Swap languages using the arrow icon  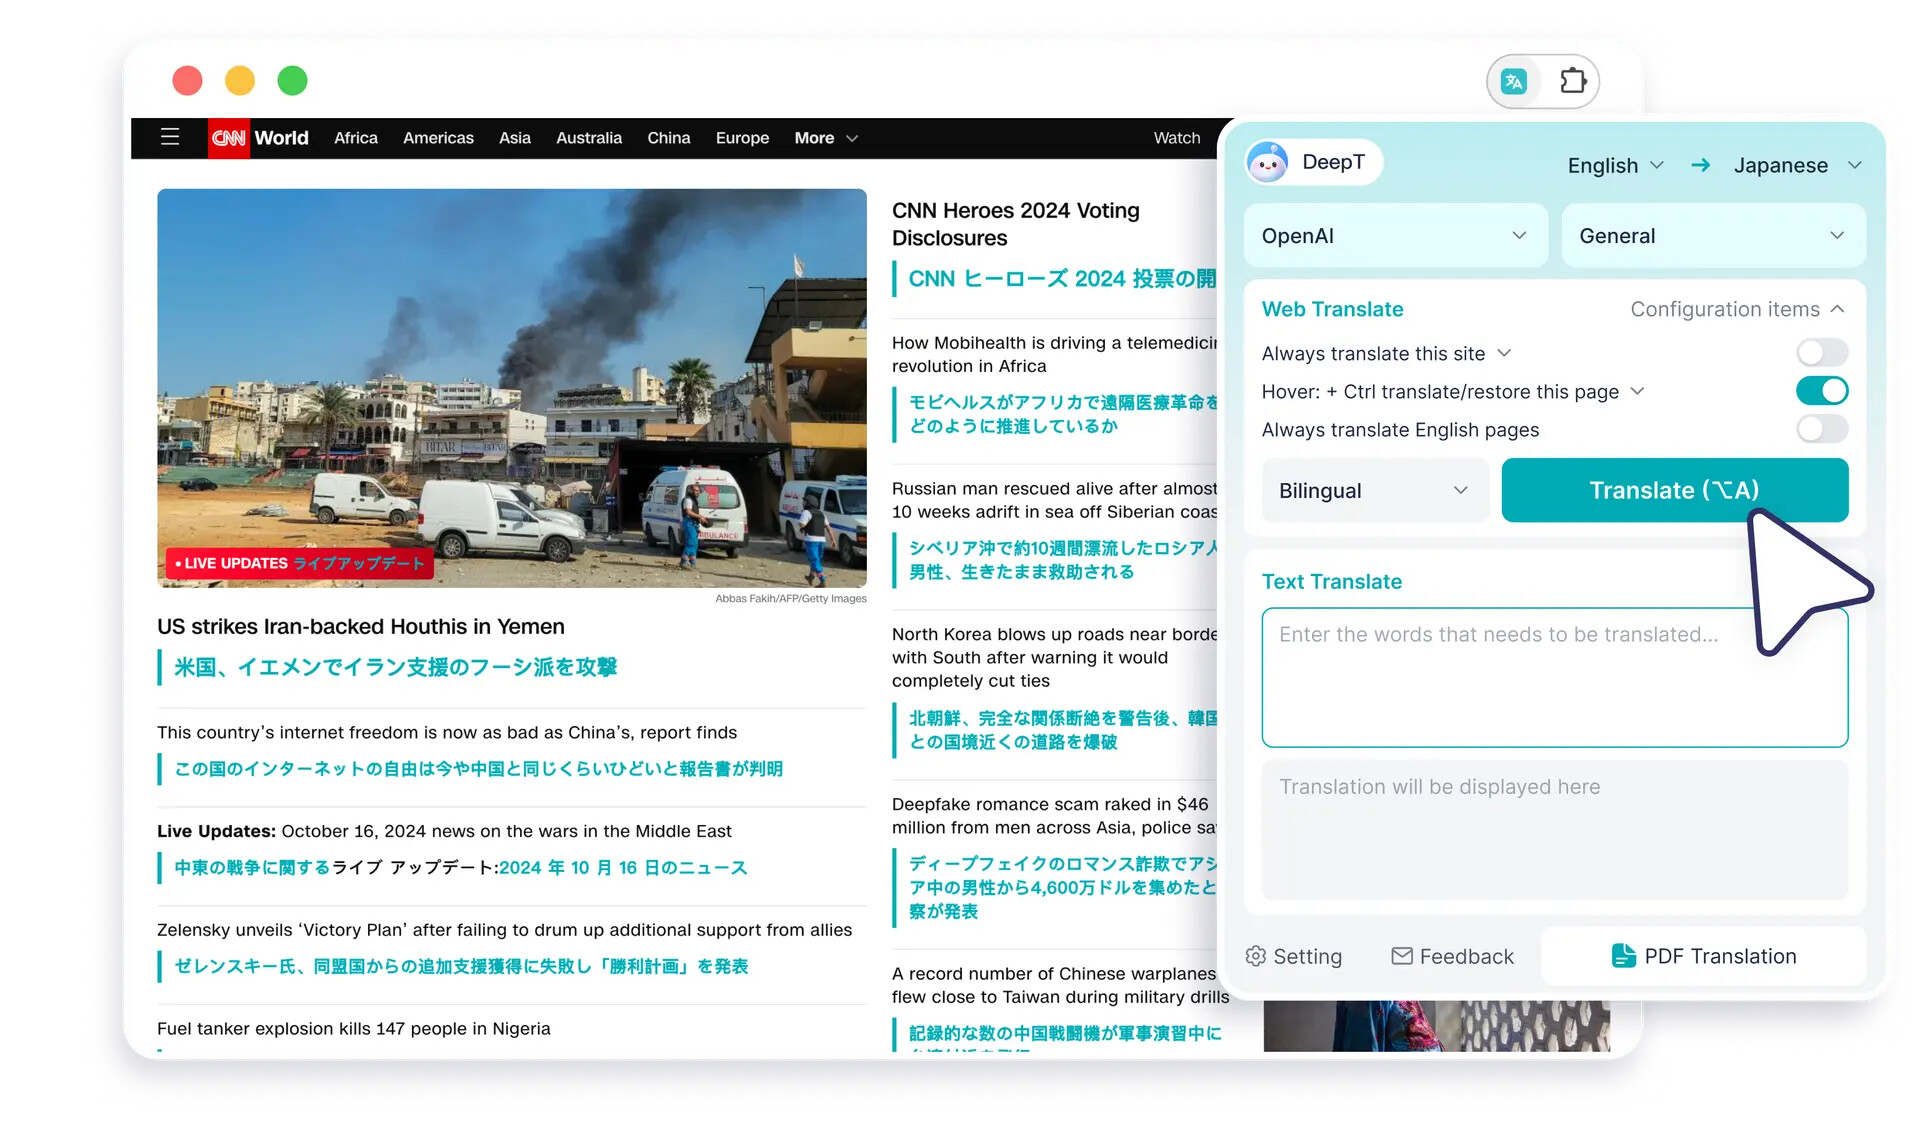pyautogui.click(x=1700, y=165)
